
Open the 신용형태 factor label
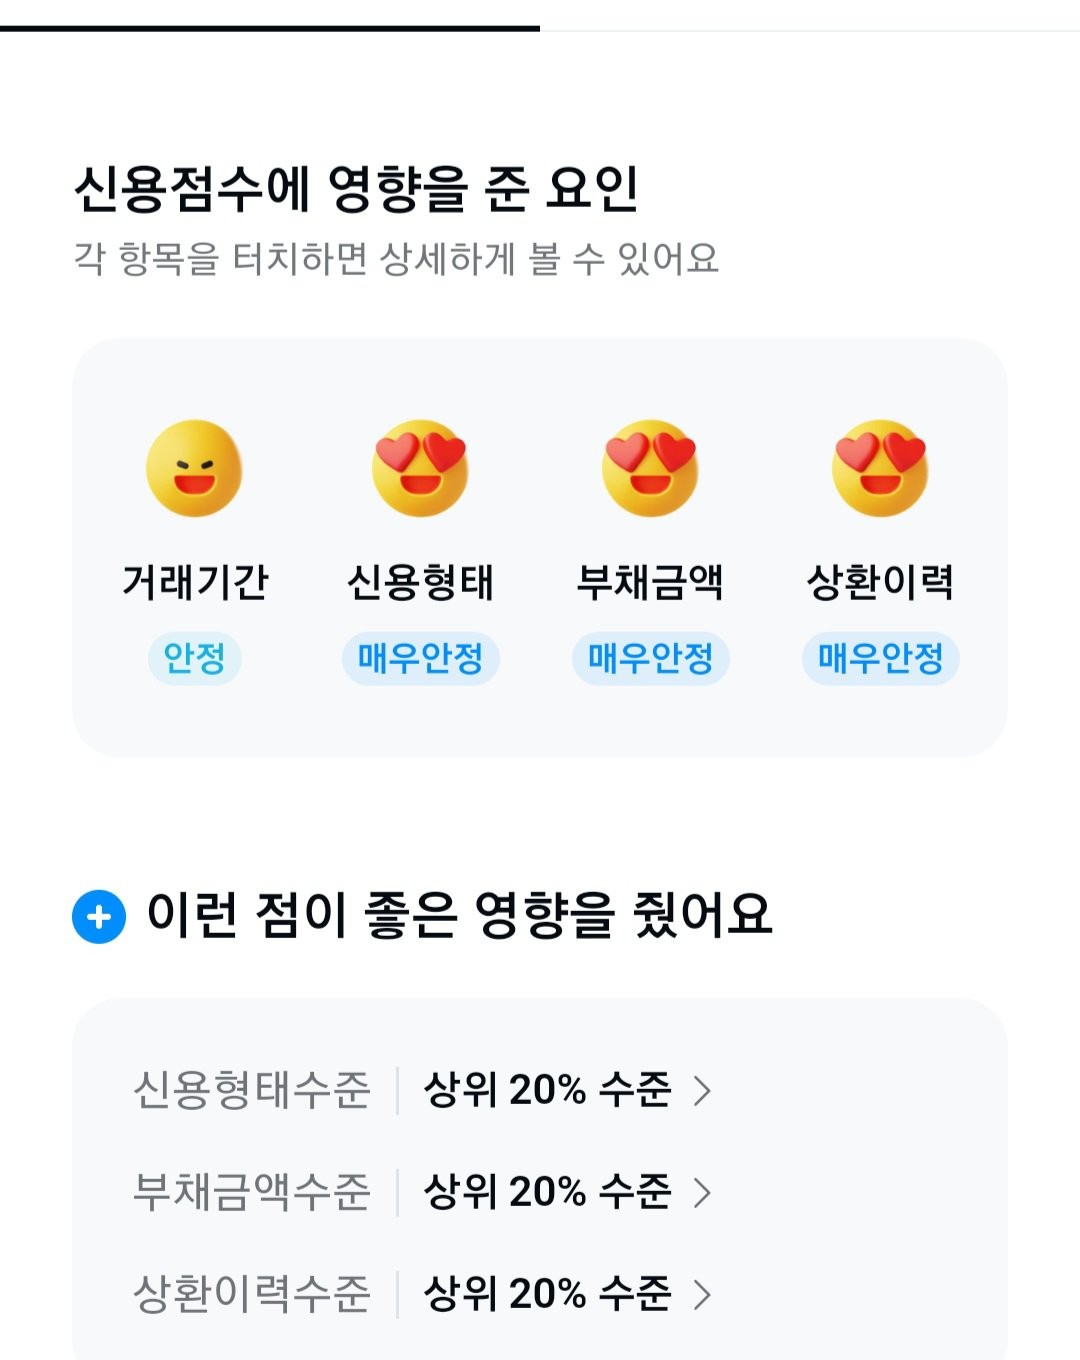coord(420,582)
